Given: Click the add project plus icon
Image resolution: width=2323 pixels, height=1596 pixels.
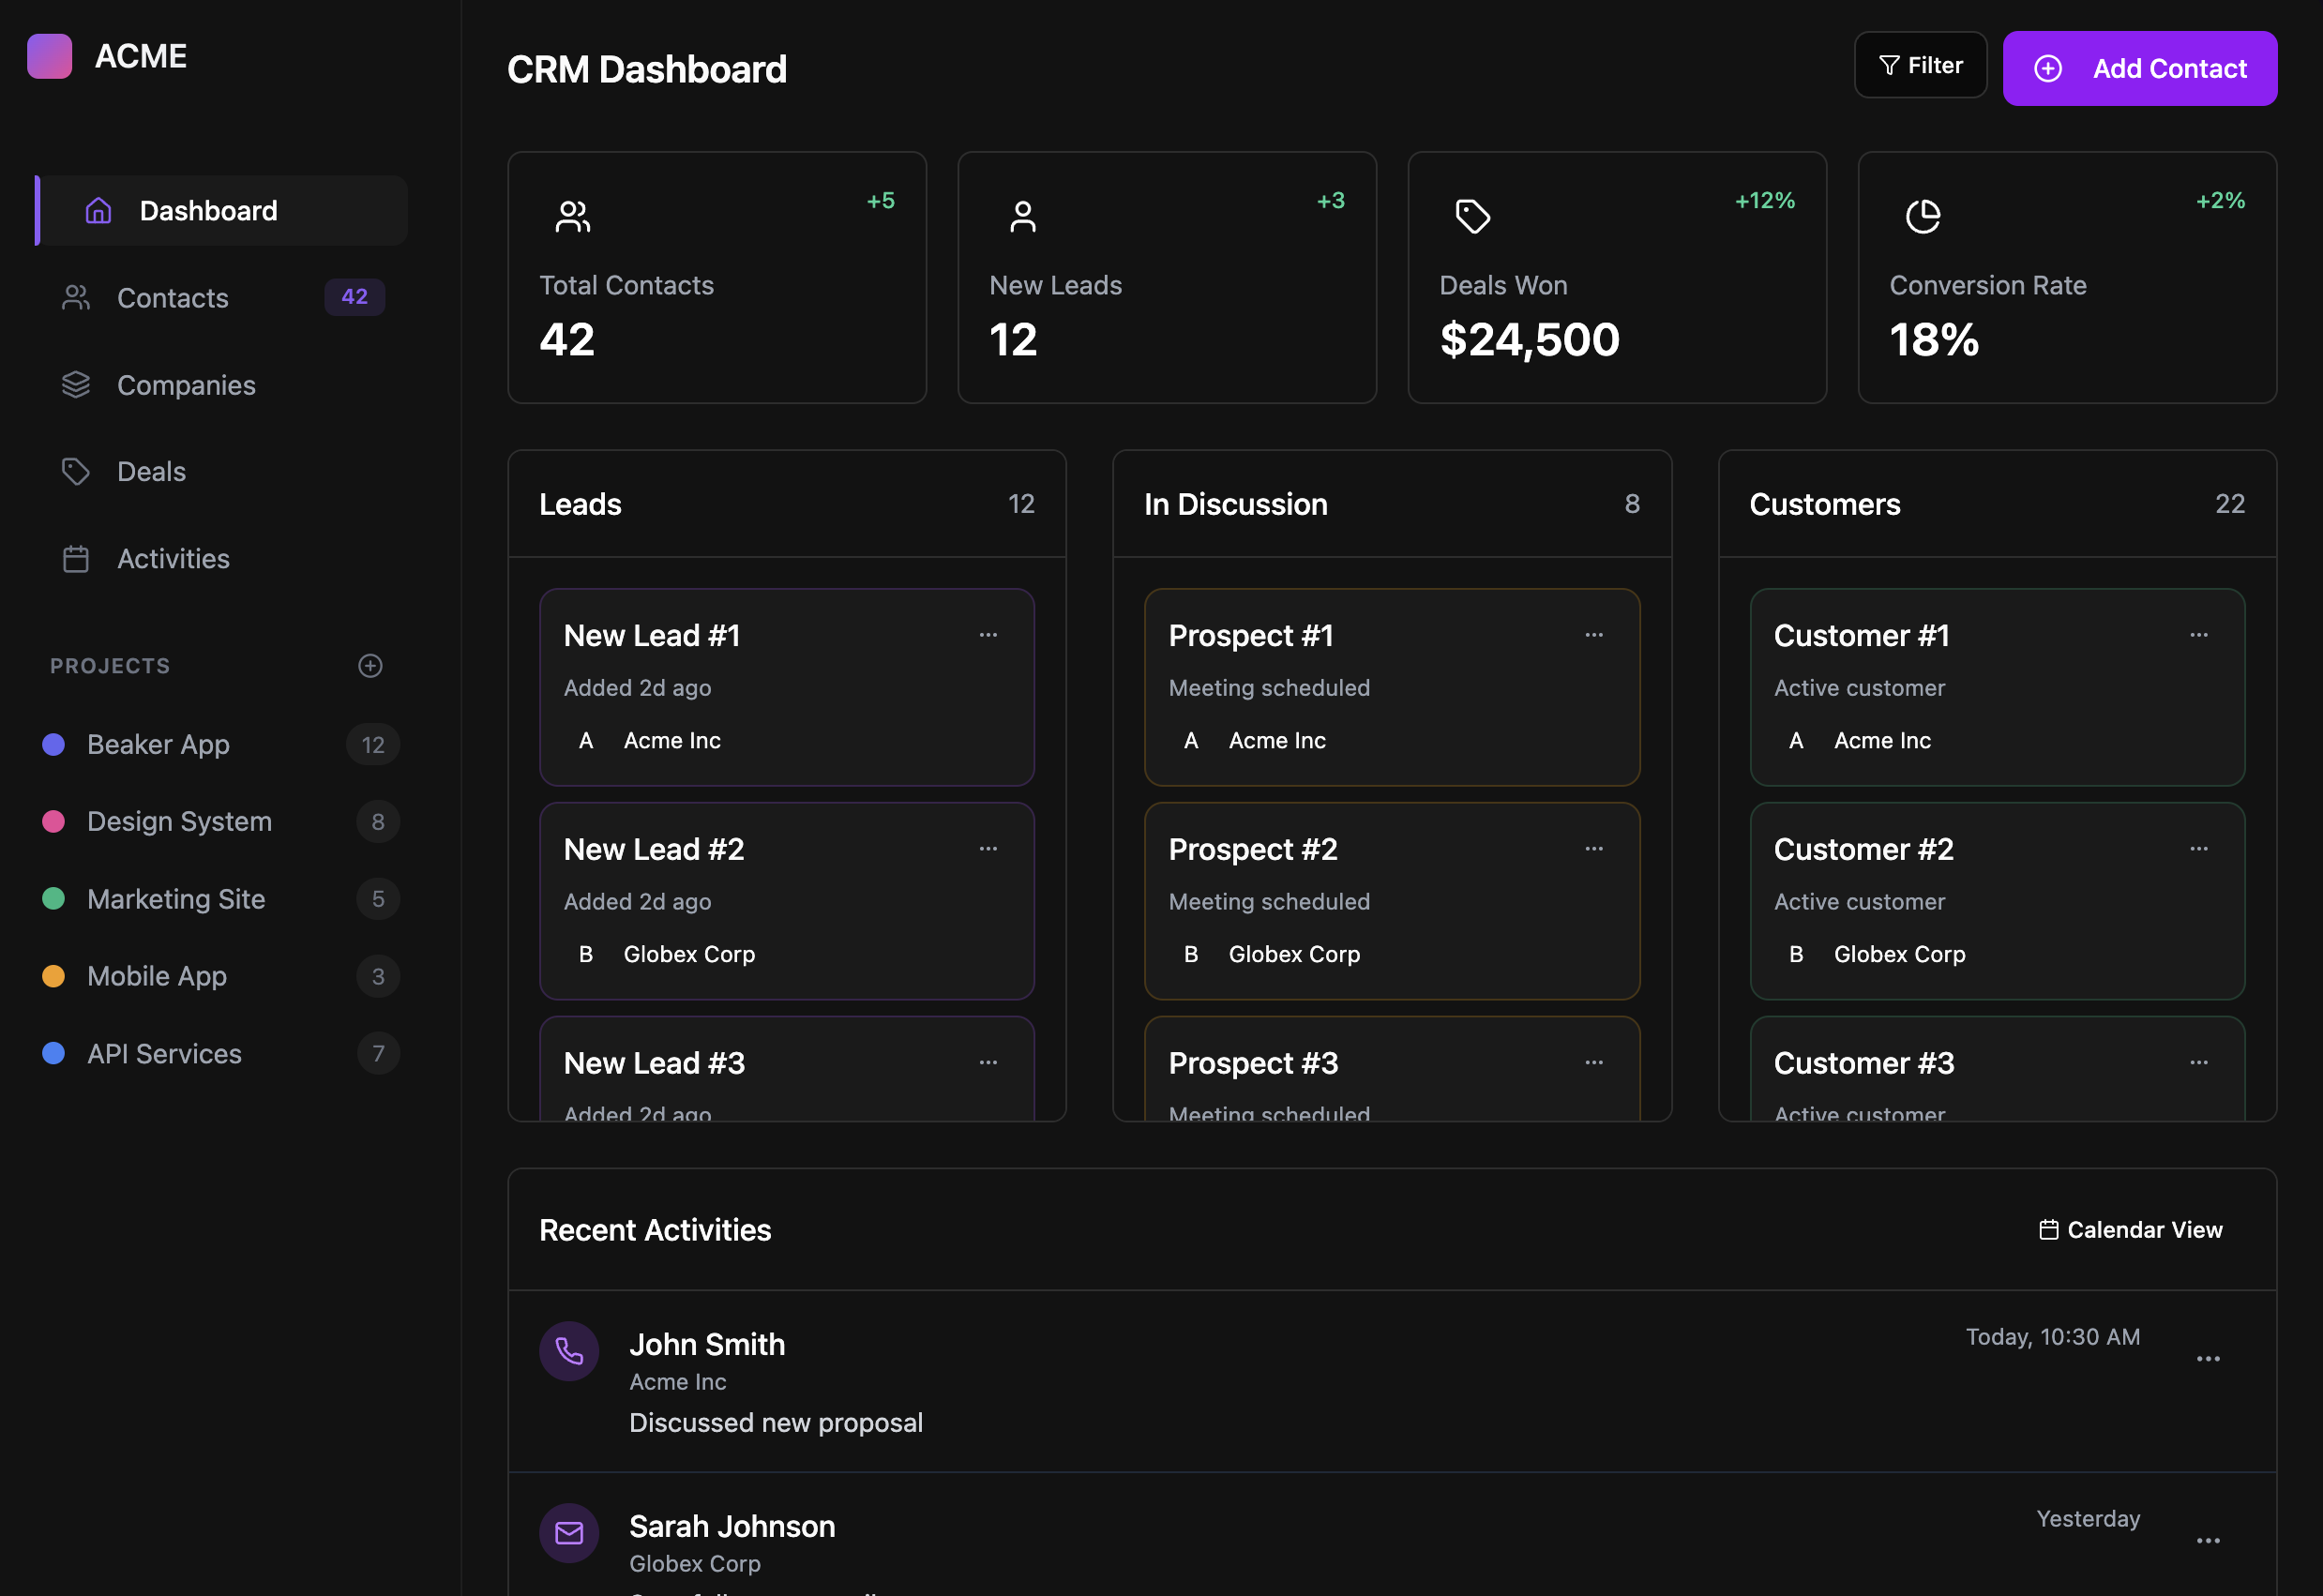Looking at the screenshot, I should [x=370, y=666].
